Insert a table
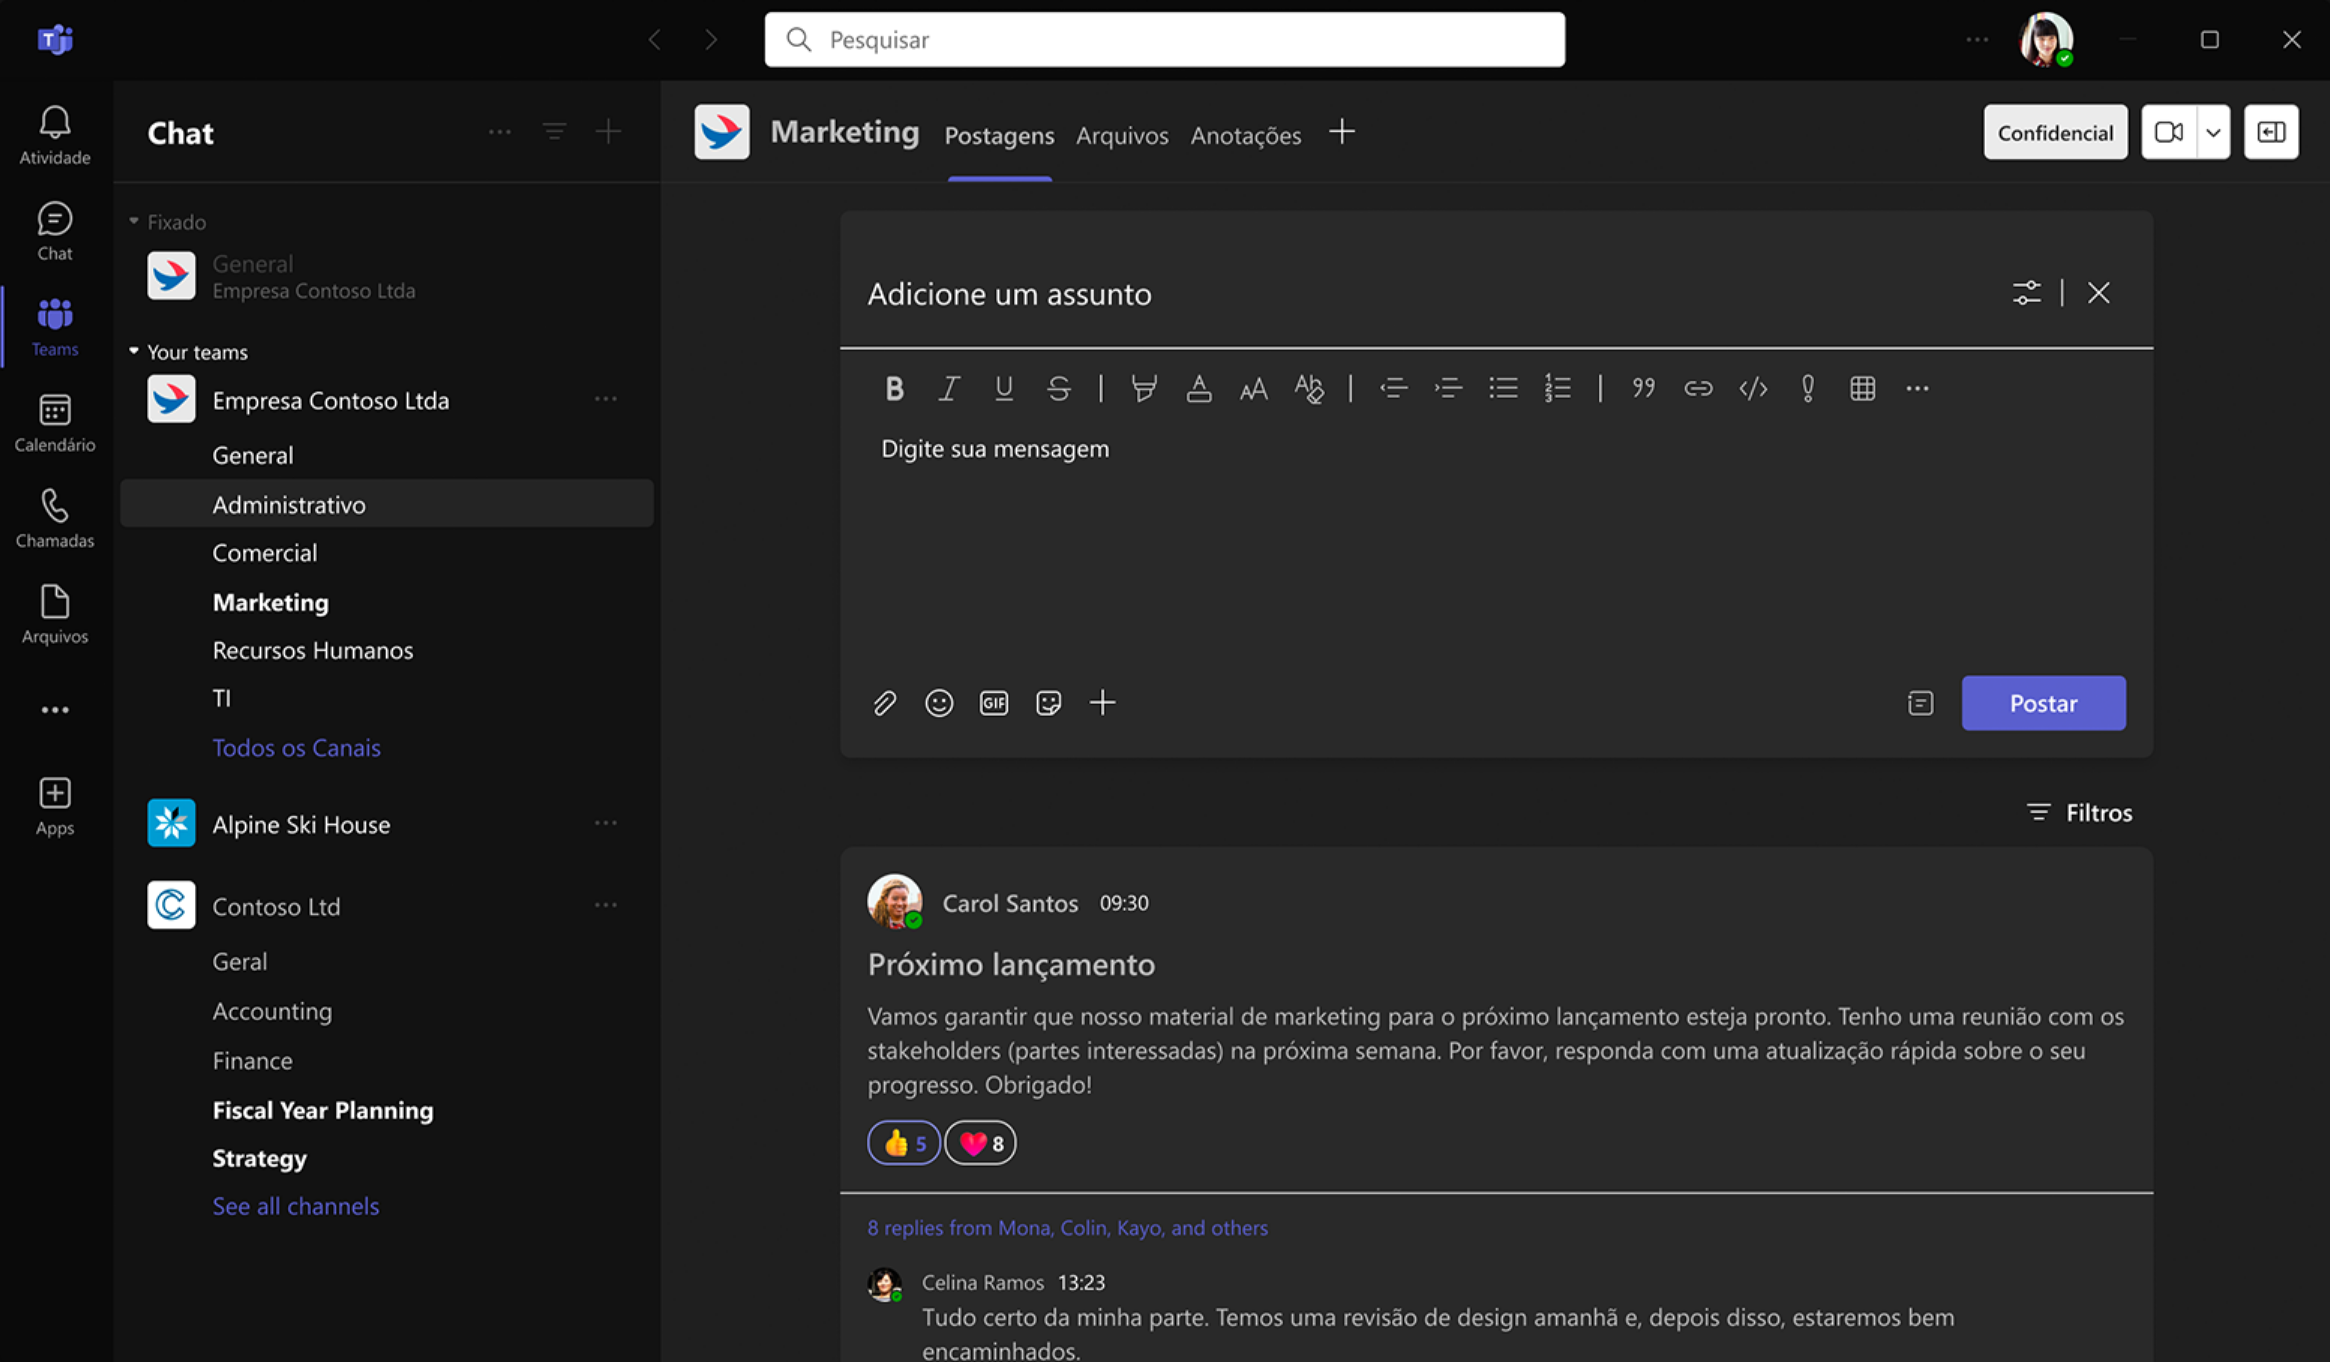2330x1362 pixels. tap(1862, 388)
